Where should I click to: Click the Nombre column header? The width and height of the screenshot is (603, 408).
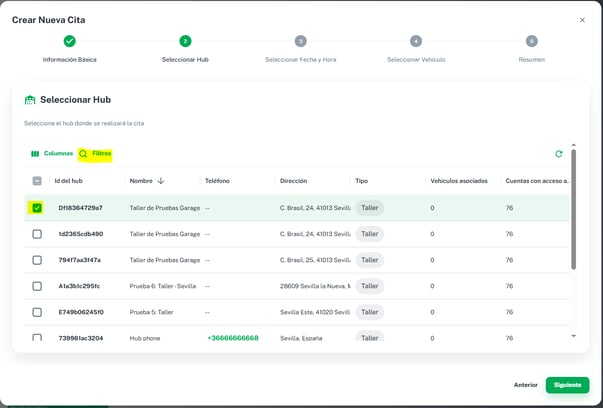pyautogui.click(x=141, y=181)
